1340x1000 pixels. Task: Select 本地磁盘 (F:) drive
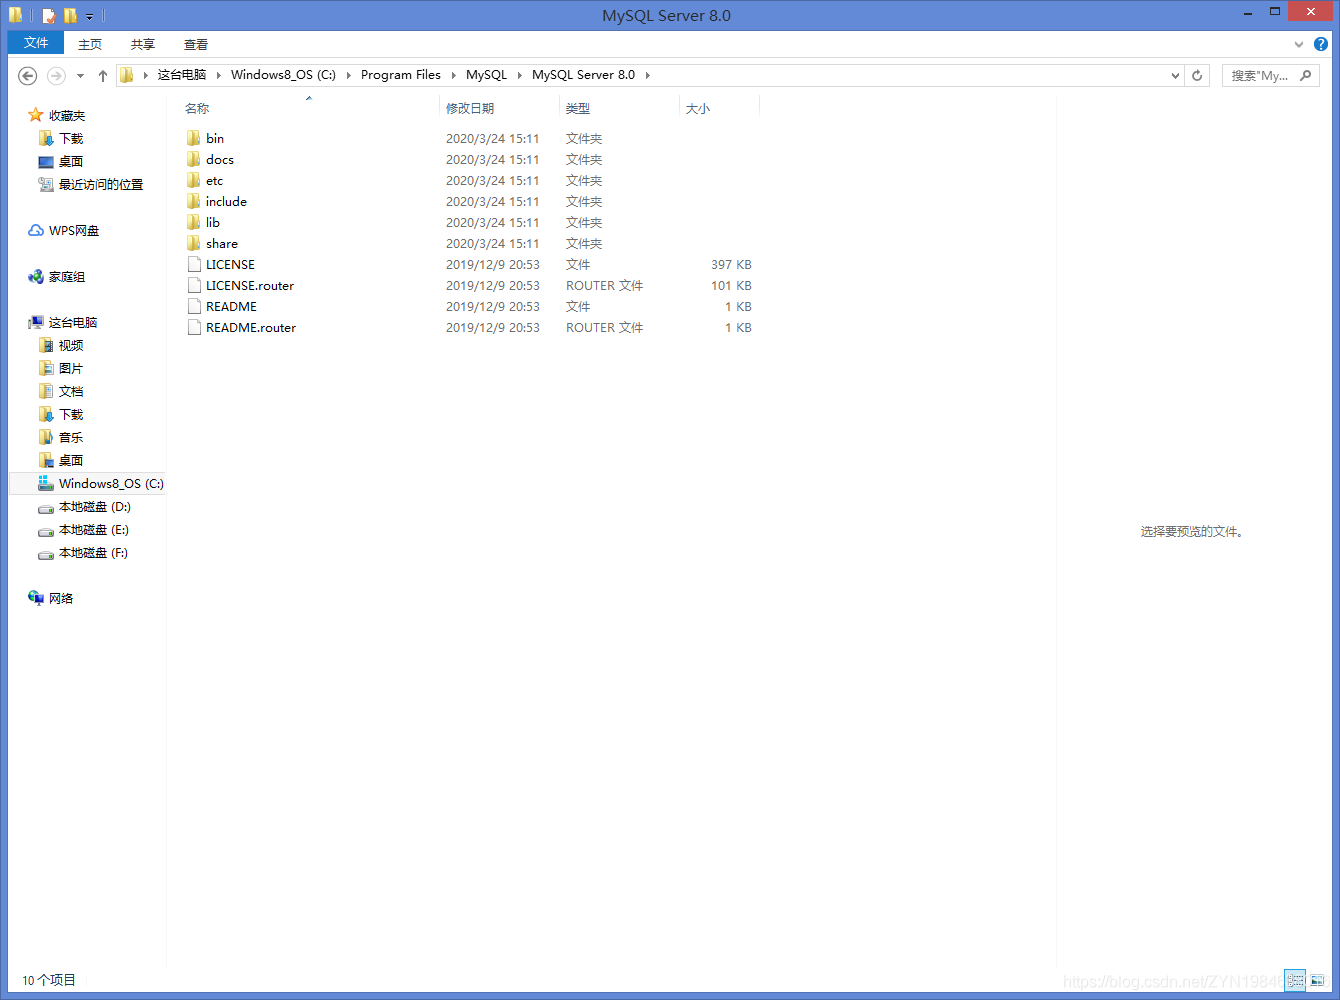(x=83, y=553)
